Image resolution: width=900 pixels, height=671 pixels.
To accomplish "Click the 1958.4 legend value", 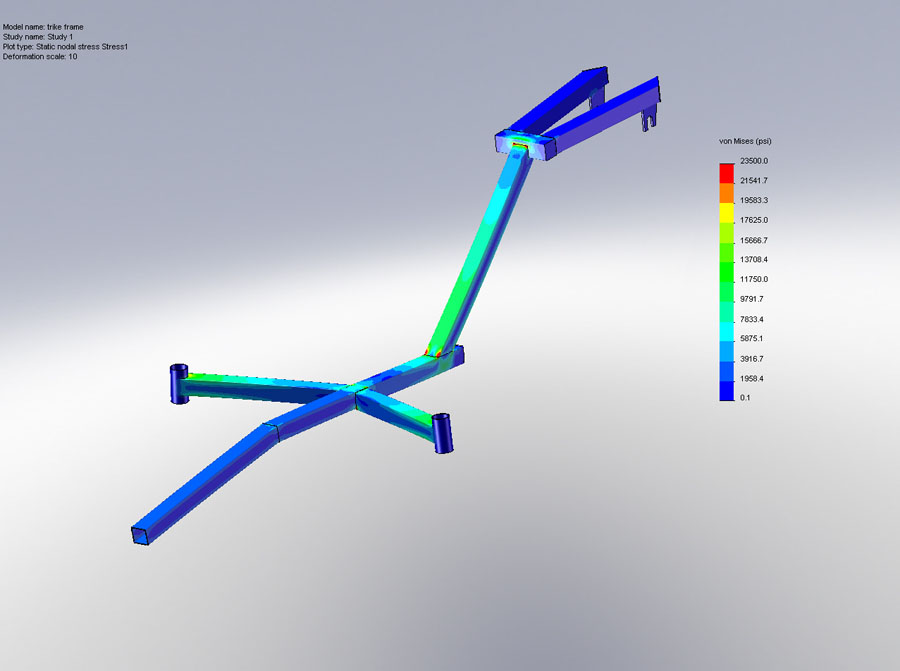I will coord(751,378).
